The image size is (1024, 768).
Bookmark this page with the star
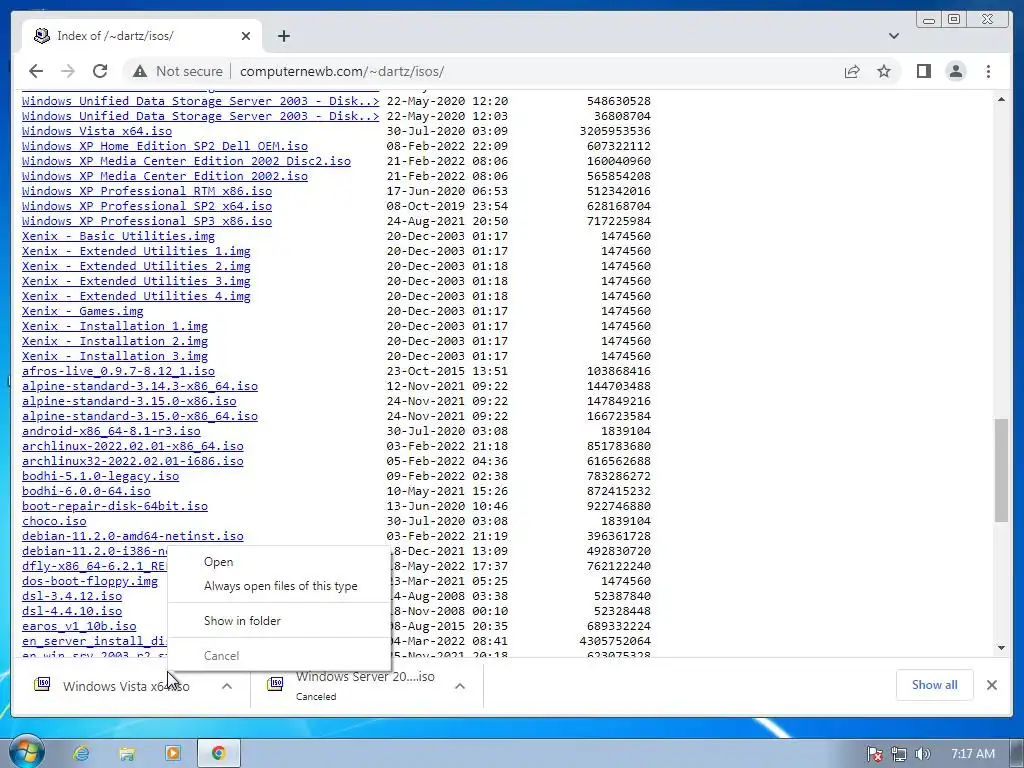tap(884, 71)
